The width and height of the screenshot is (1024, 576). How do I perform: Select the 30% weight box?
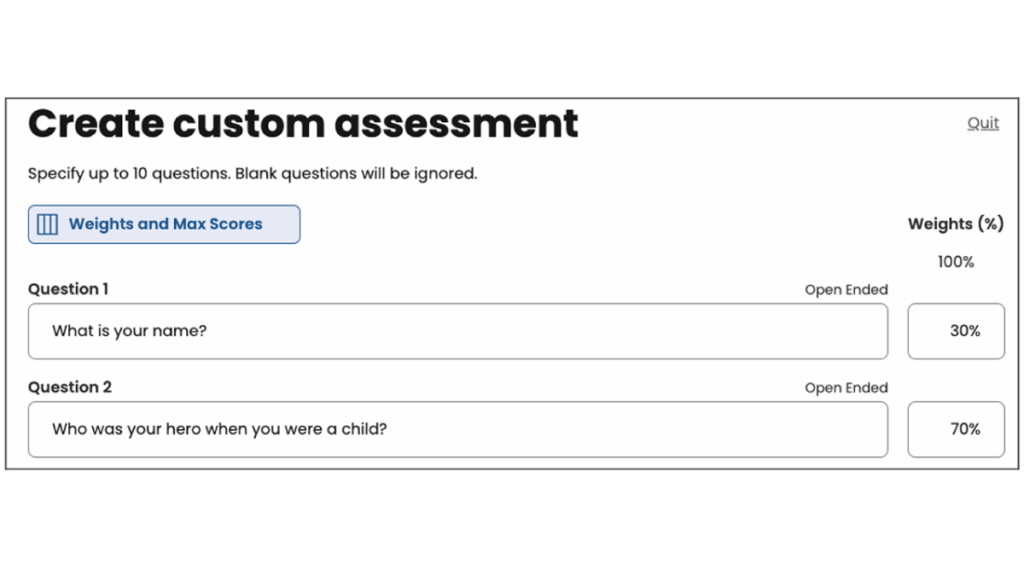click(x=956, y=331)
